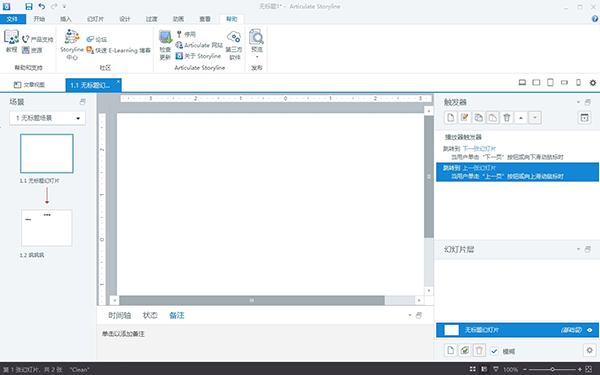Viewport: 600px width, 375px height.
Task: Create a new trigger in the 触发器 panel
Action: [x=450, y=117]
